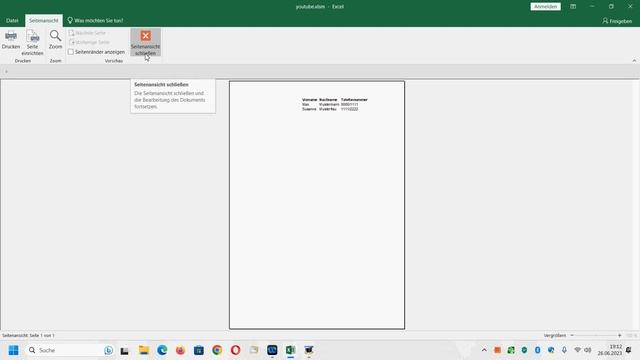The width and height of the screenshot is (640, 360).
Task: Select the Seitenansicht ribbon tab
Action: pyautogui.click(x=44, y=20)
